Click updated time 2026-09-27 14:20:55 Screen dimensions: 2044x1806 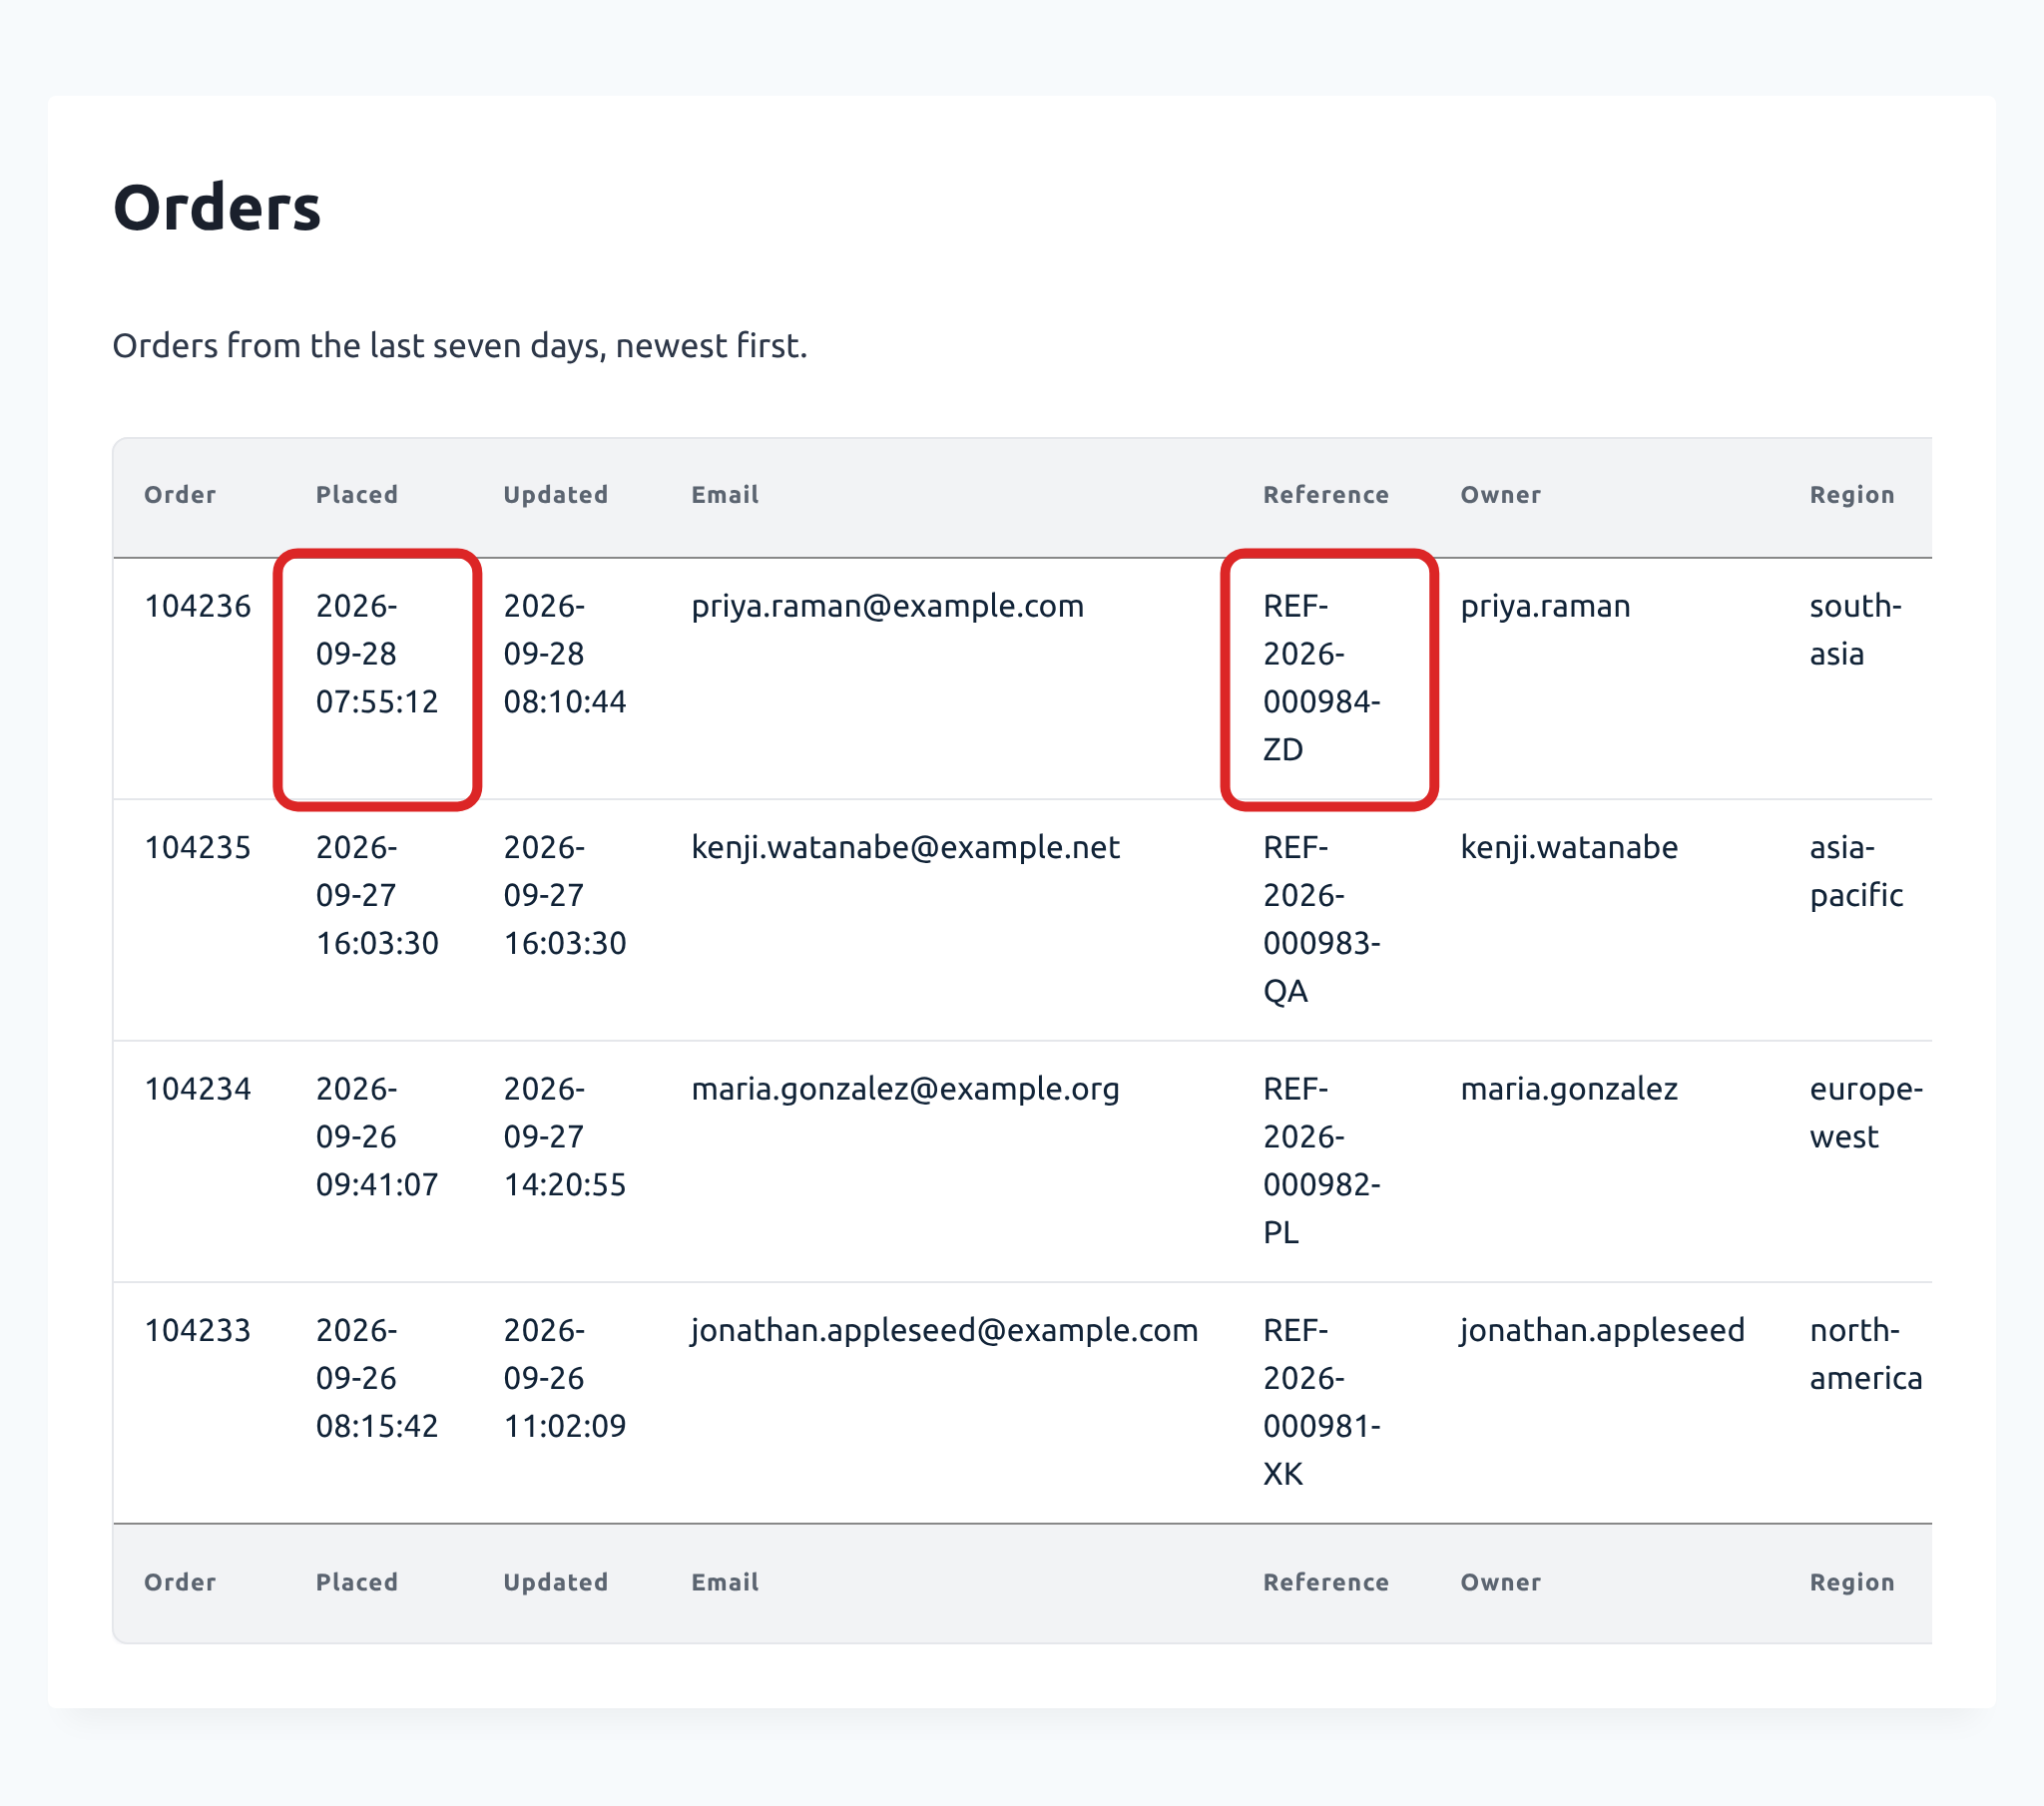point(565,1137)
